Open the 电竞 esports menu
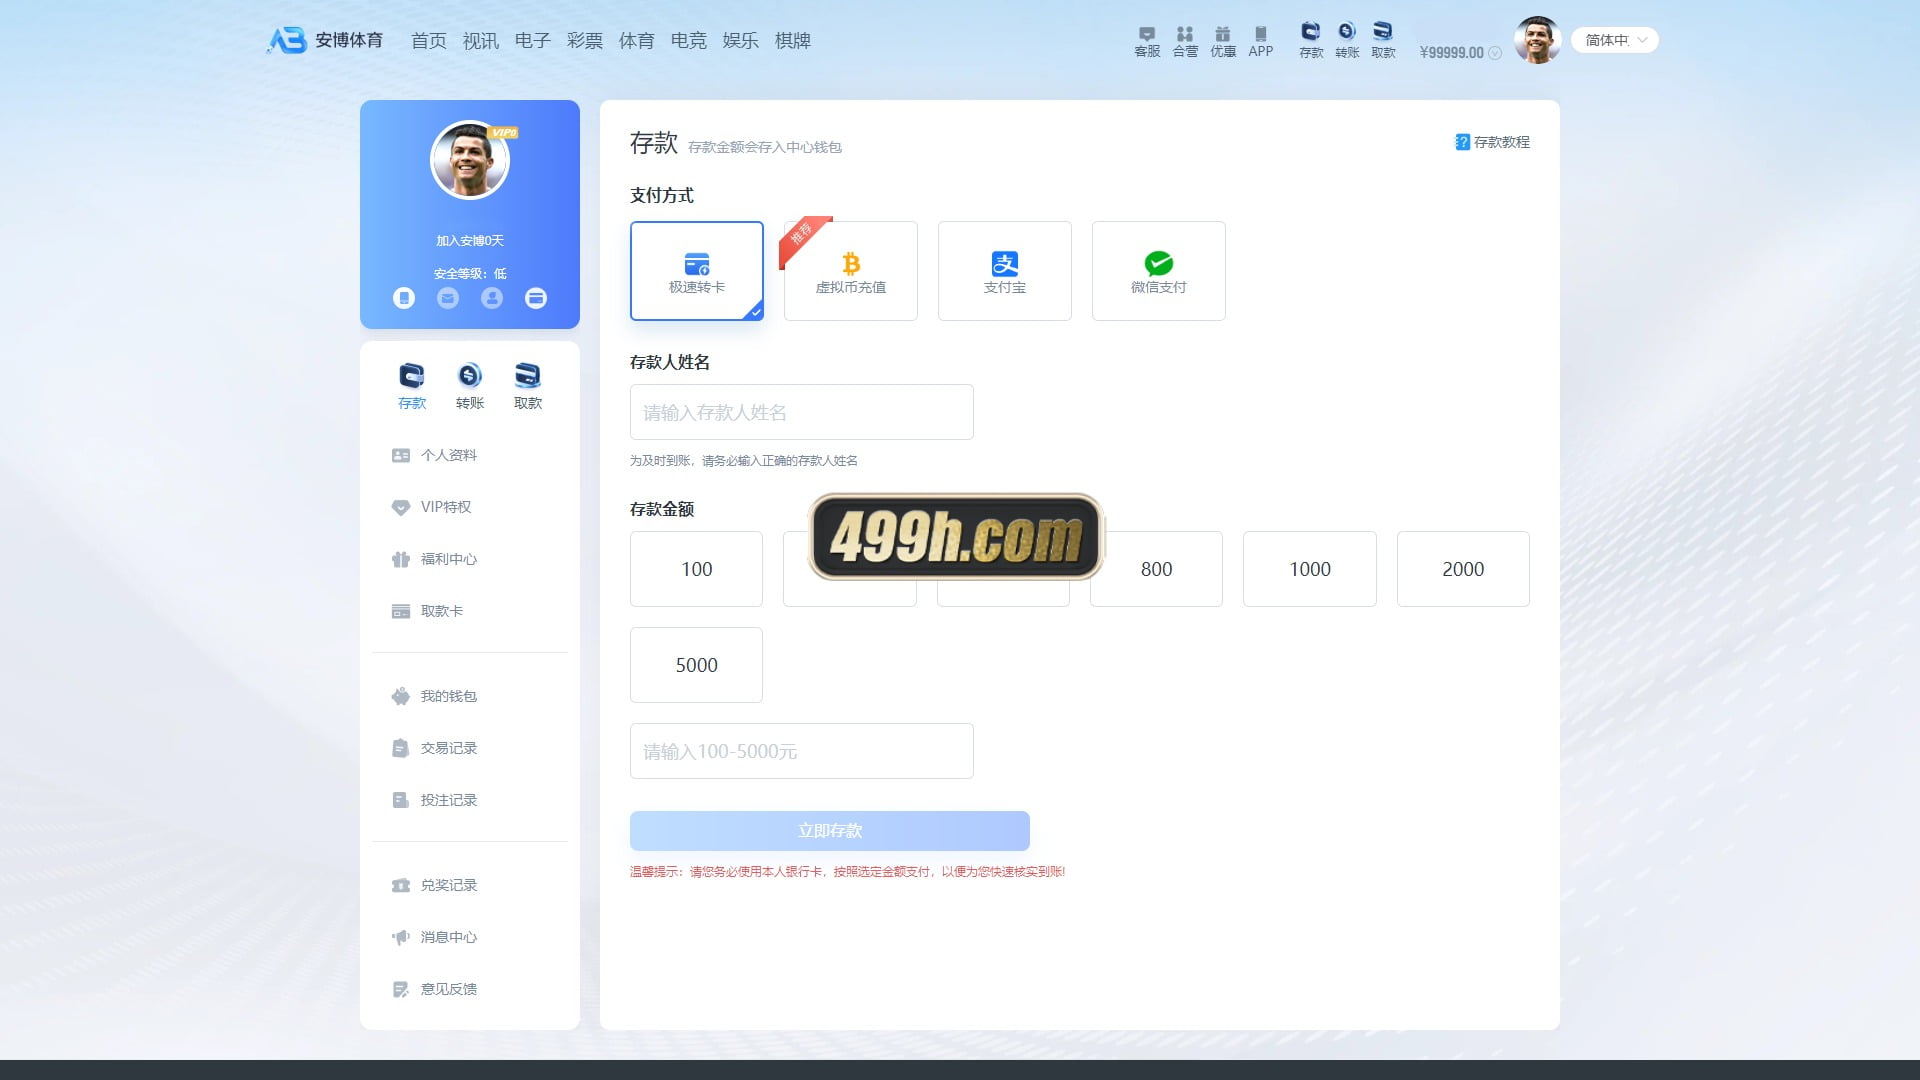Image resolution: width=1920 pixels, height=1080 pixels. [689, 41]
